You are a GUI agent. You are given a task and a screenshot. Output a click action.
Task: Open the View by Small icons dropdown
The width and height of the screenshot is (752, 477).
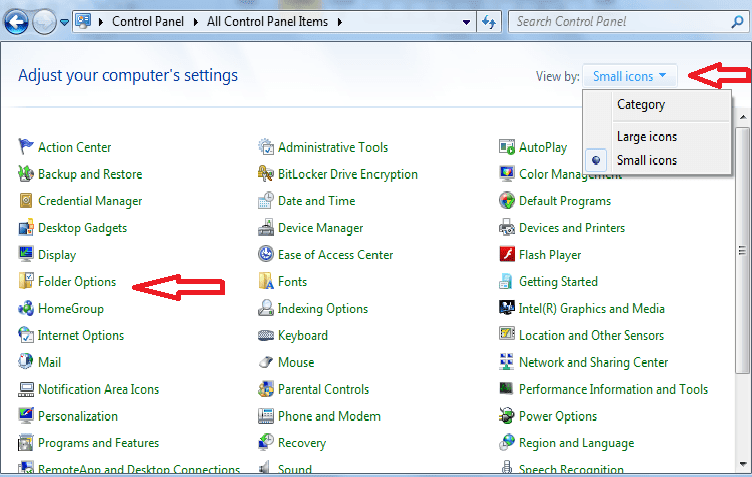point(630,76)
